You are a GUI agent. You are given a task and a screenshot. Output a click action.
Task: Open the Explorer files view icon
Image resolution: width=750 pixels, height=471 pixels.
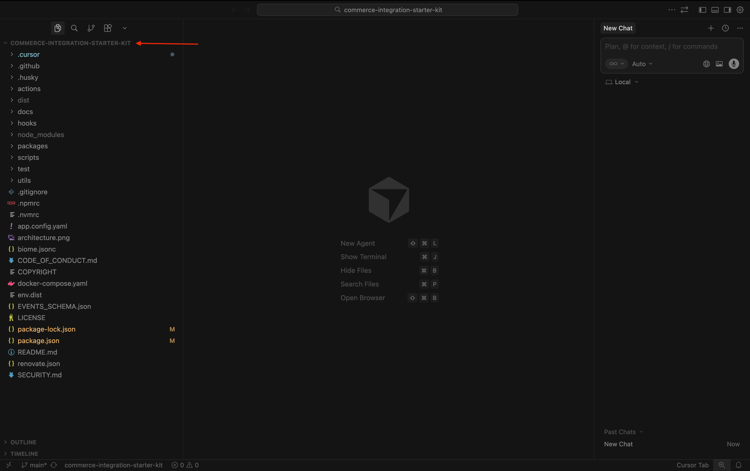coord(57,28)
